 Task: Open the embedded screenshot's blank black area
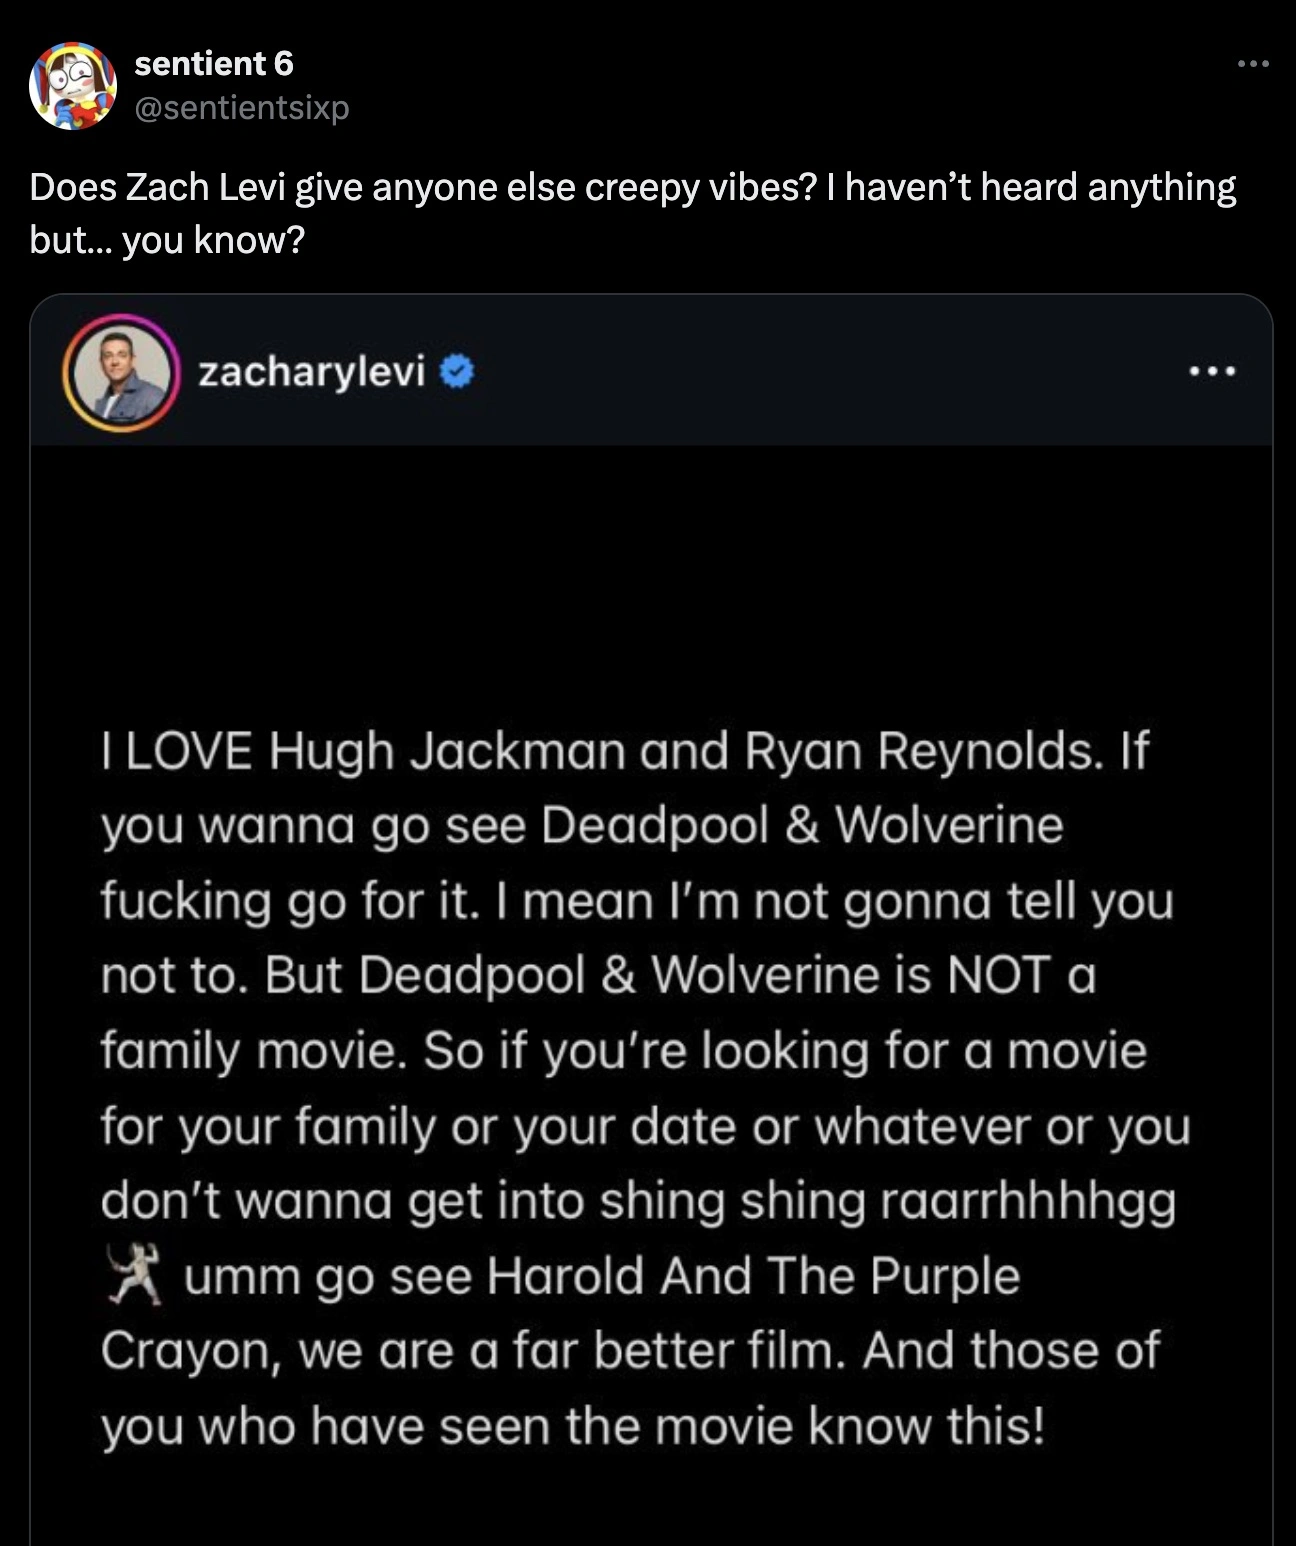coord(650,580)
